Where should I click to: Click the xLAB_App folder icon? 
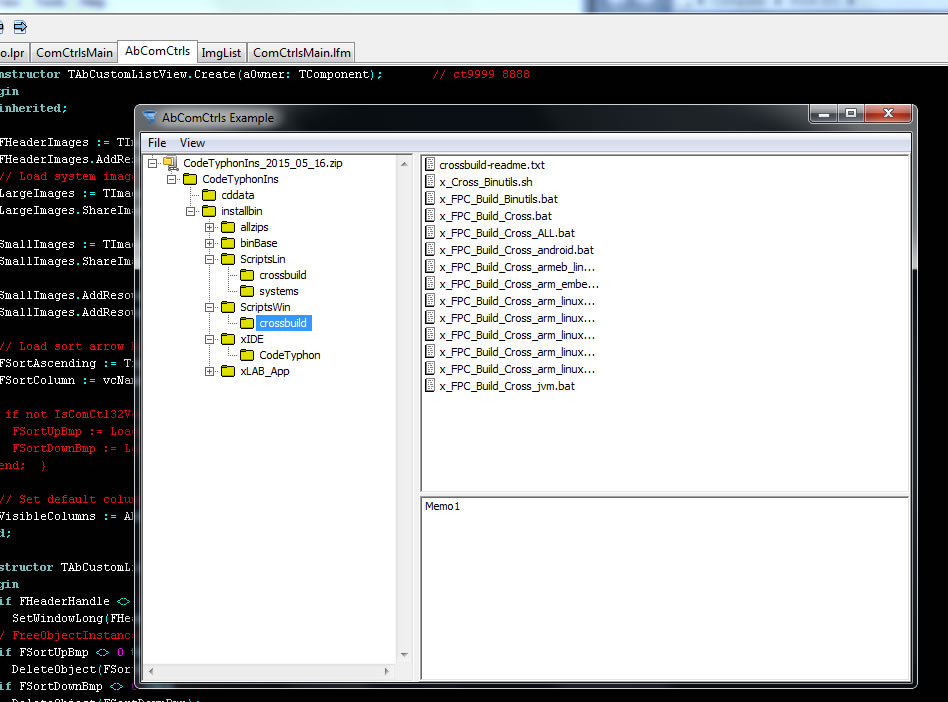point(228,371)
